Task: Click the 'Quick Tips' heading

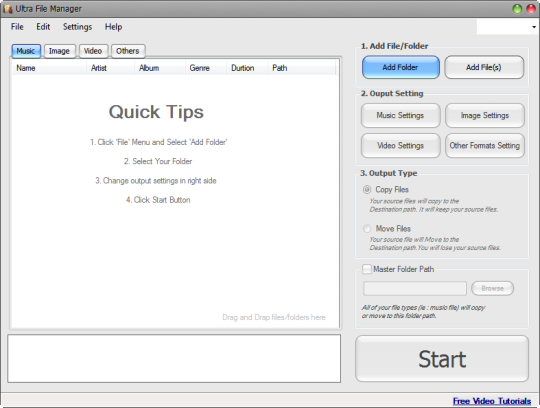Action: click(x=156, y=112)
